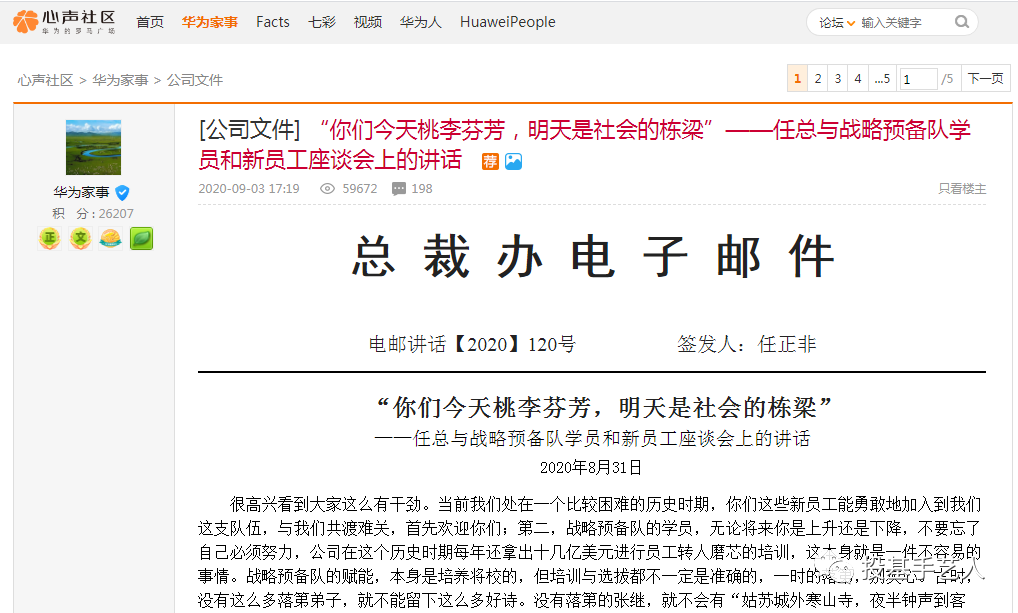1018x613 pixels.
Task: Open the 公司文件 breadcrumb link
Action: [x=195, y=80]
